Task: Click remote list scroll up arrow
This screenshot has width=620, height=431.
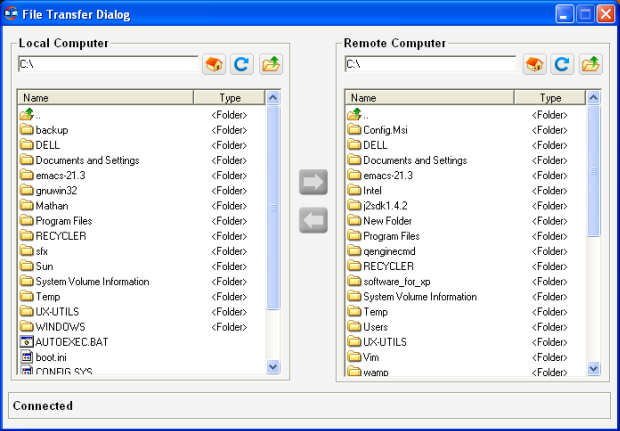Action: tap(594, 98)
